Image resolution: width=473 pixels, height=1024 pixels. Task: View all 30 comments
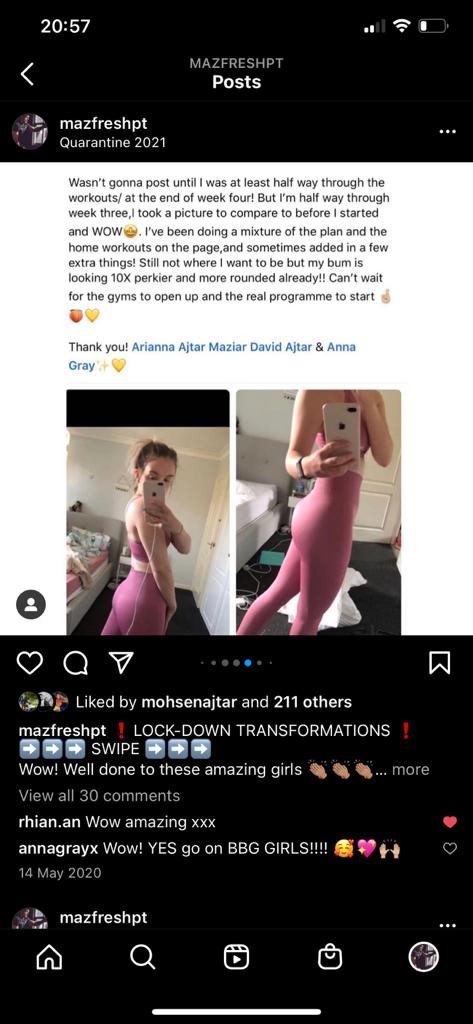99,795
